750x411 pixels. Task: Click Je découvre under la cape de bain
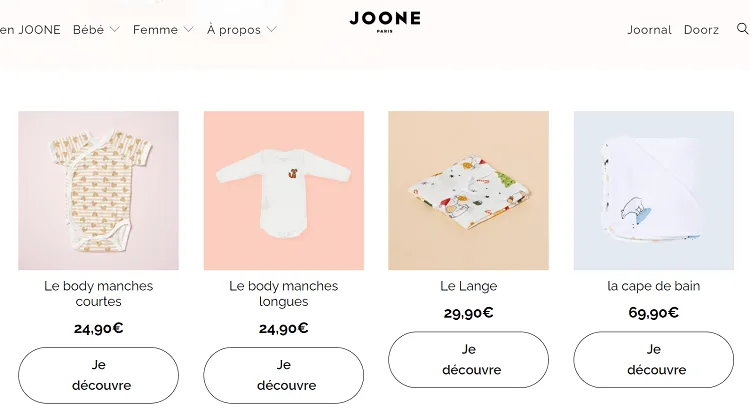coord(654,359)
